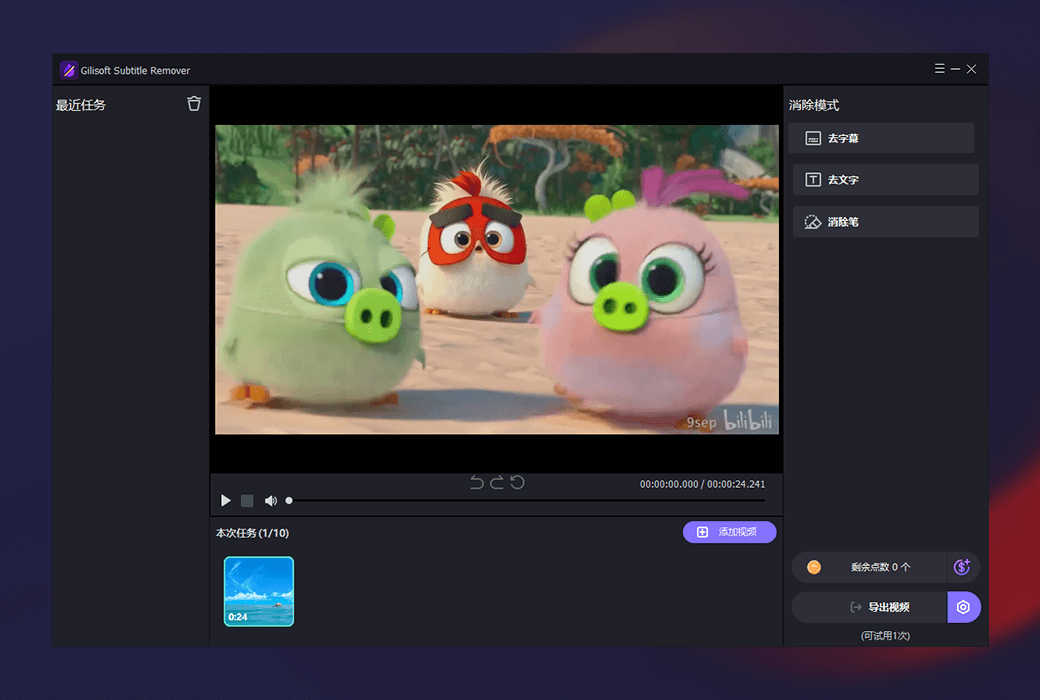Redo the last edit

pos(497,482)
